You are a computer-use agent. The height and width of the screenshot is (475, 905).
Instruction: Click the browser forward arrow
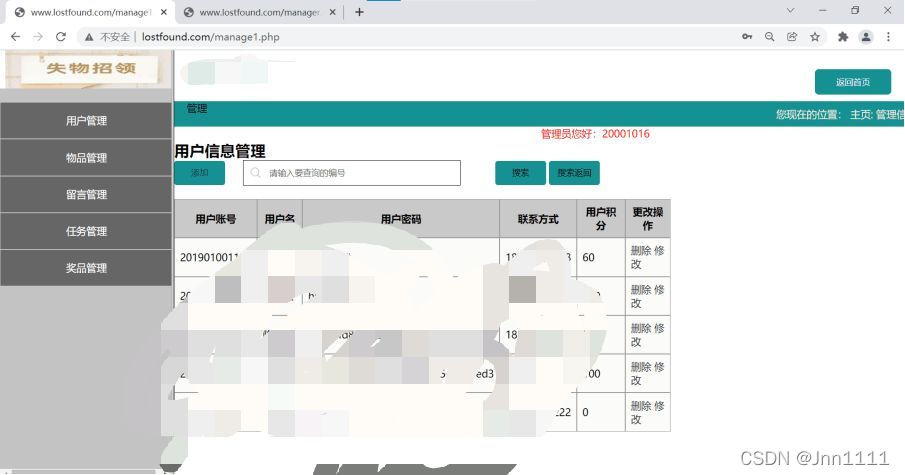[x=38, y=37]
